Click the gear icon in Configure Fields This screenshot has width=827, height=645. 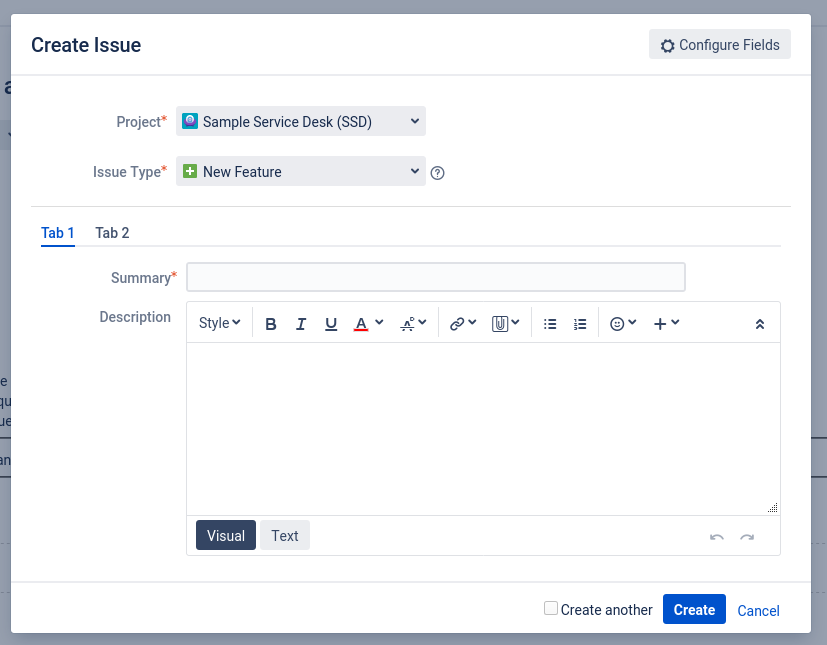coord(667,46)
